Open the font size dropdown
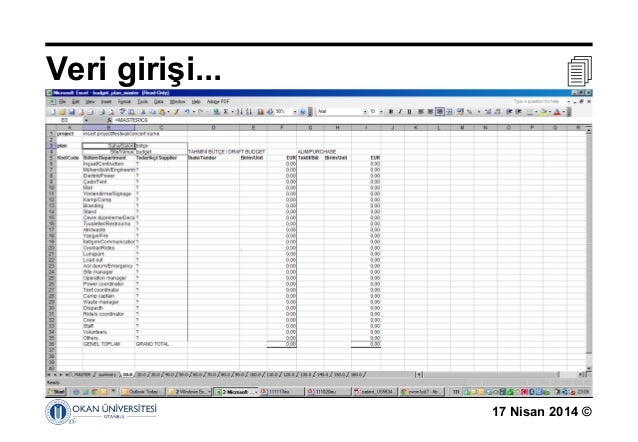The image size is (638, 442). pyautogui.click(x=381, y=112)
